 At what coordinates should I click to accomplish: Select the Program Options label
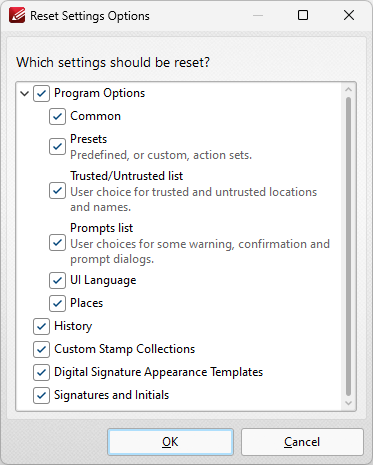(100, 93)
